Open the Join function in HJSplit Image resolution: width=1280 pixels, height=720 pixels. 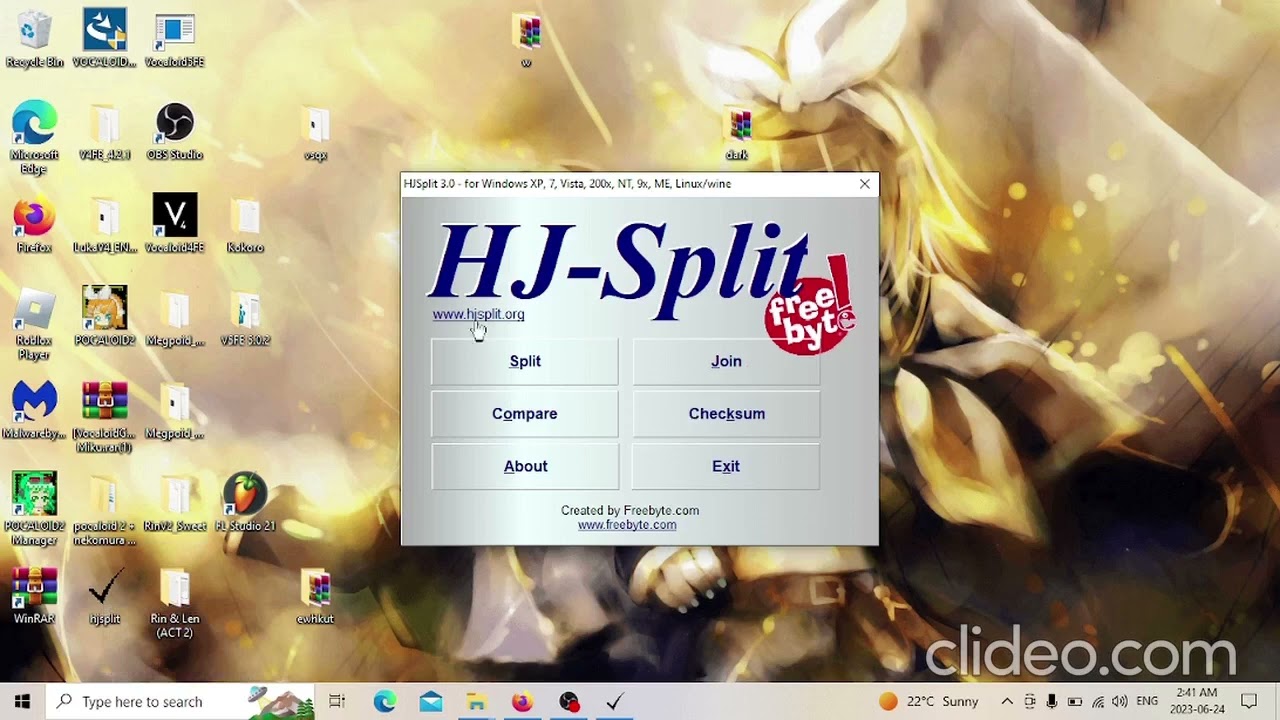[x=726, y=361]
